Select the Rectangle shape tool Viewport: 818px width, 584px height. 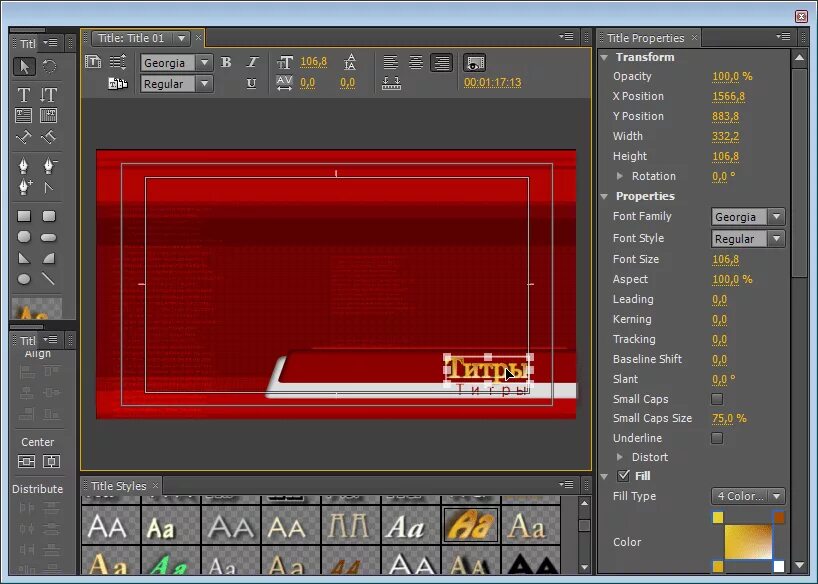(x=24, y=216)
